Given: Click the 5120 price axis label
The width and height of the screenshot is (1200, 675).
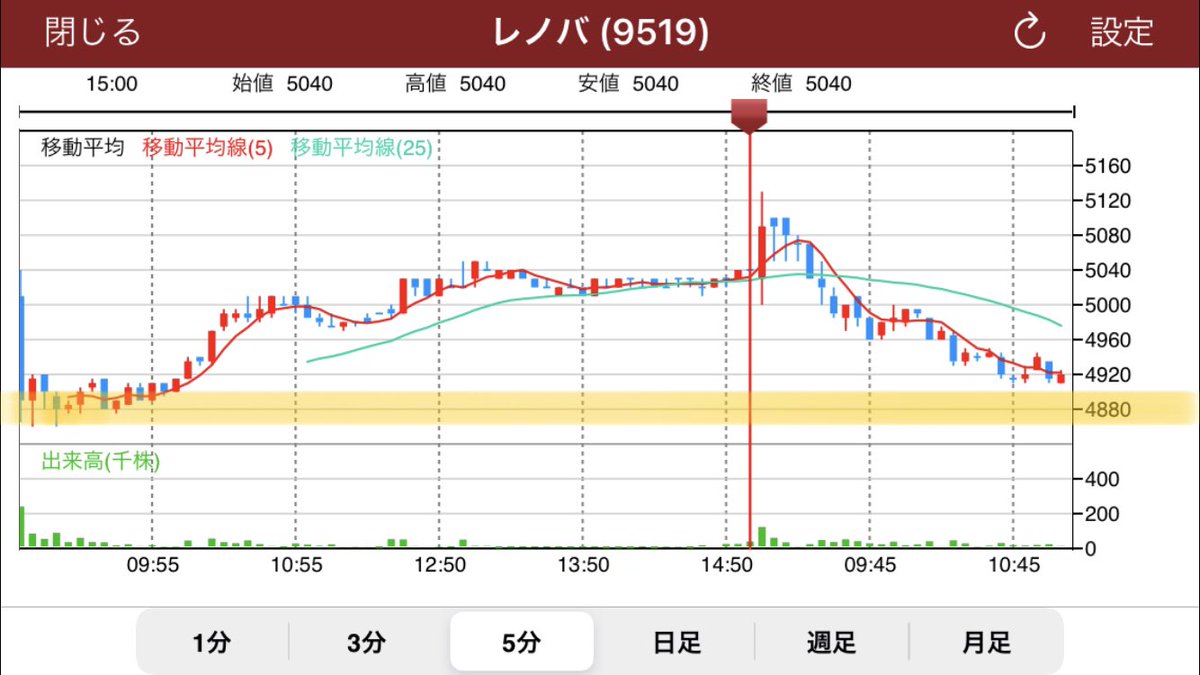Looking at the screenshot, I should coord(1107,201).
